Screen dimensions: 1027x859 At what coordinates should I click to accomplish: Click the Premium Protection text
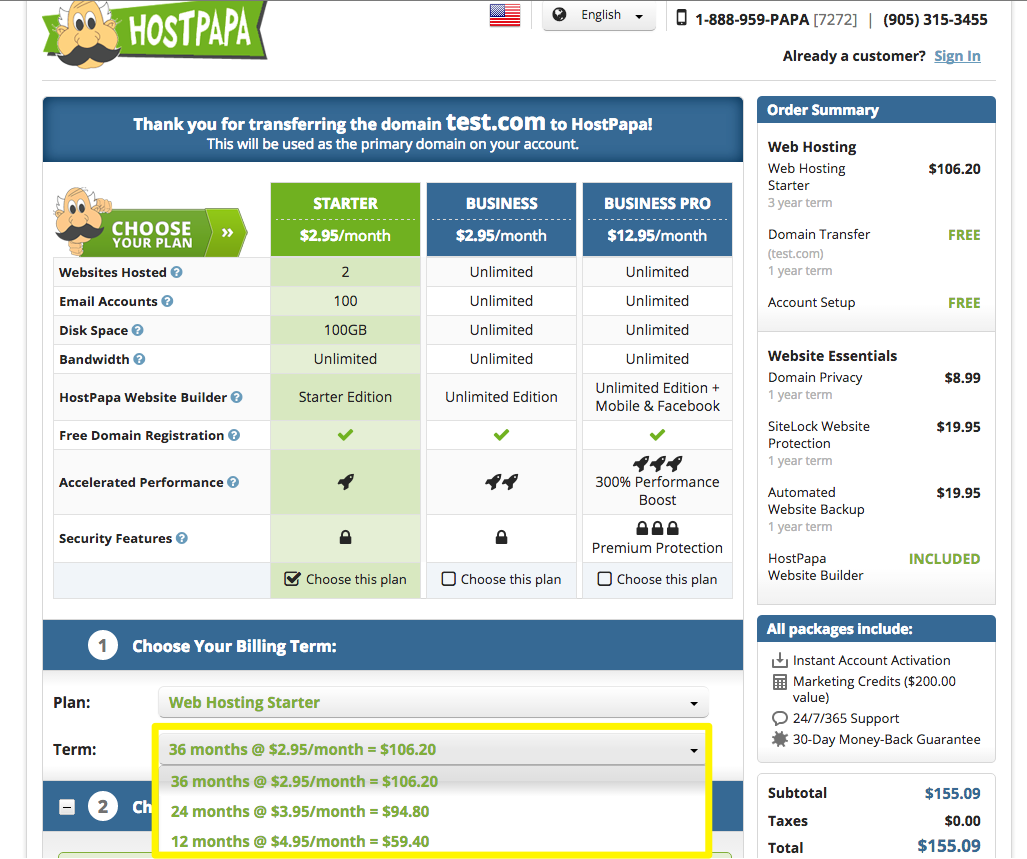pos(657,548)
